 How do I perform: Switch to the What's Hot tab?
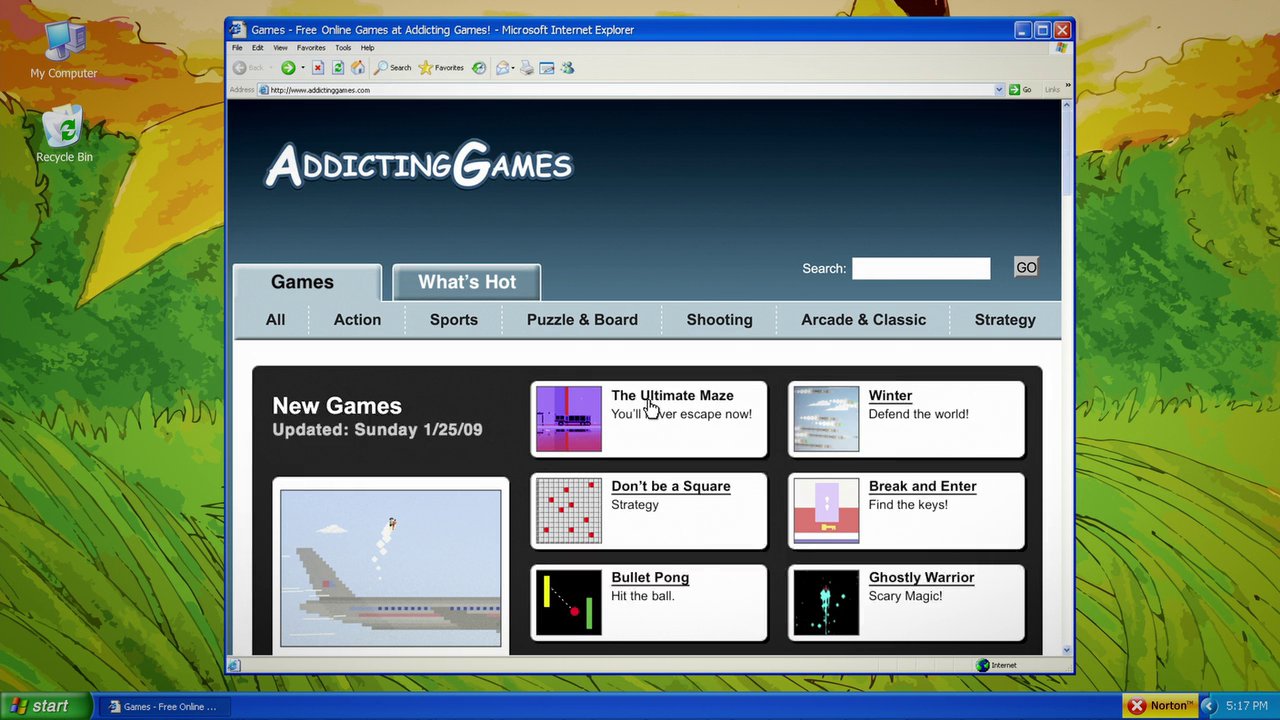467,282
